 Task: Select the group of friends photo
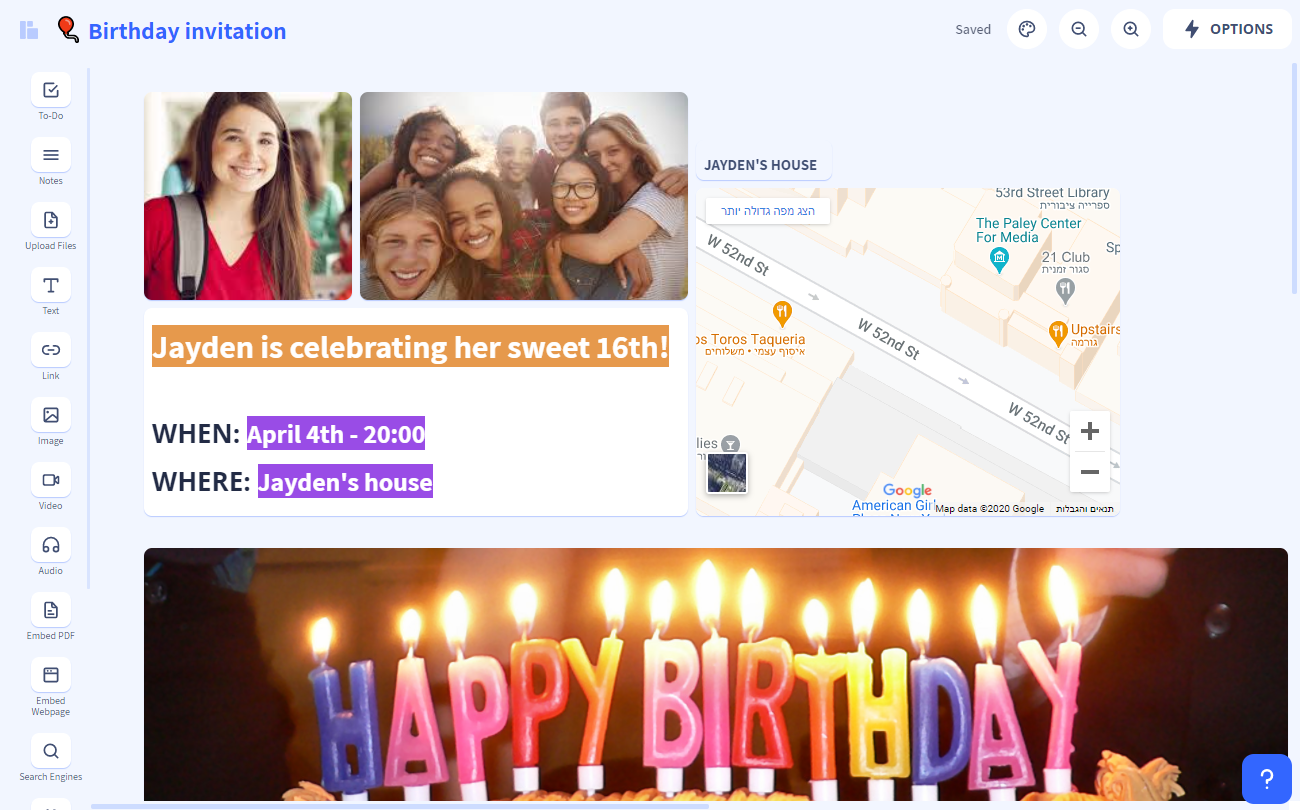(x=524, y=196)
